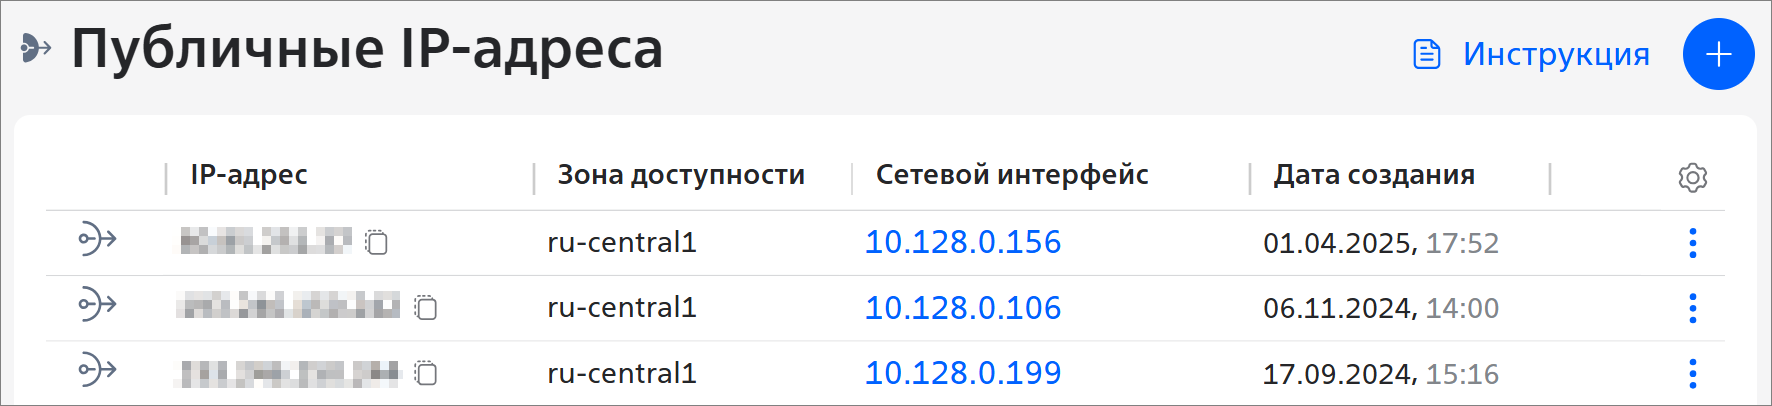Viewport: 1772px width, 406px height.
Task: Copy the IP address in the first row
Action: [x=377, y=242]
